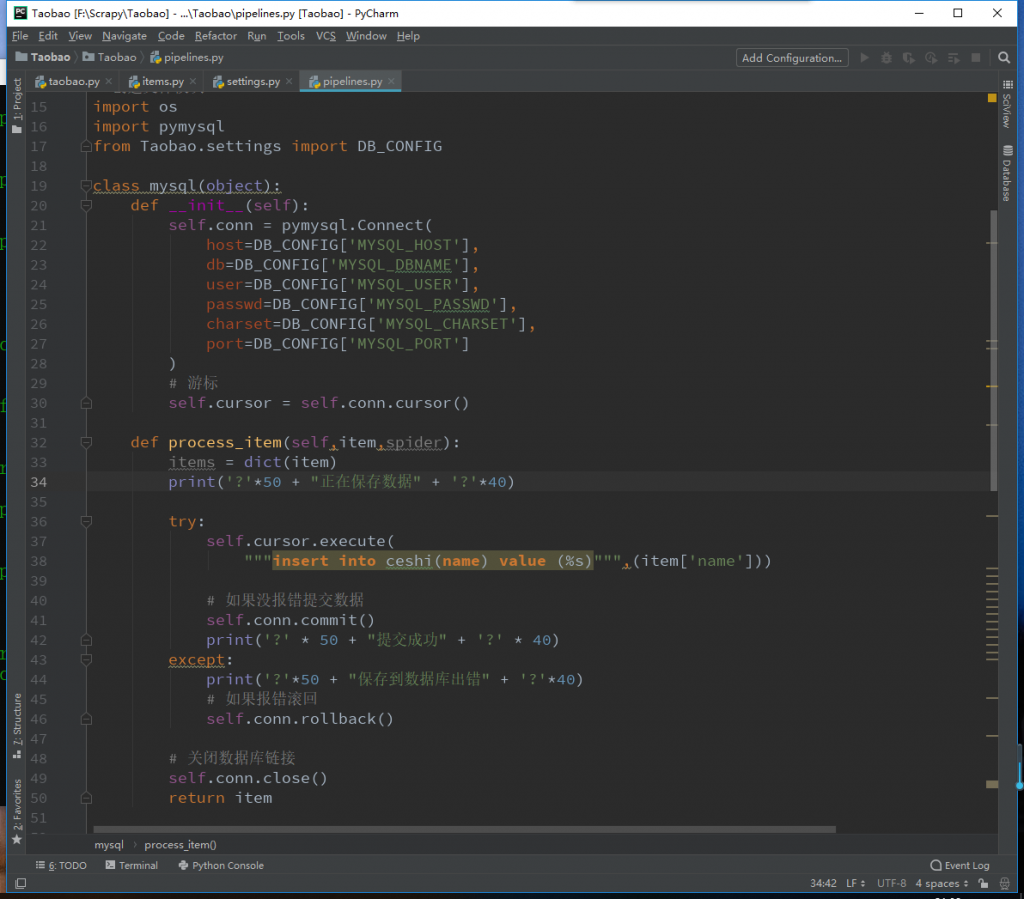Switch to the settings.py tab
This screenshot has width=1024, height=899.
click(253, 81)
